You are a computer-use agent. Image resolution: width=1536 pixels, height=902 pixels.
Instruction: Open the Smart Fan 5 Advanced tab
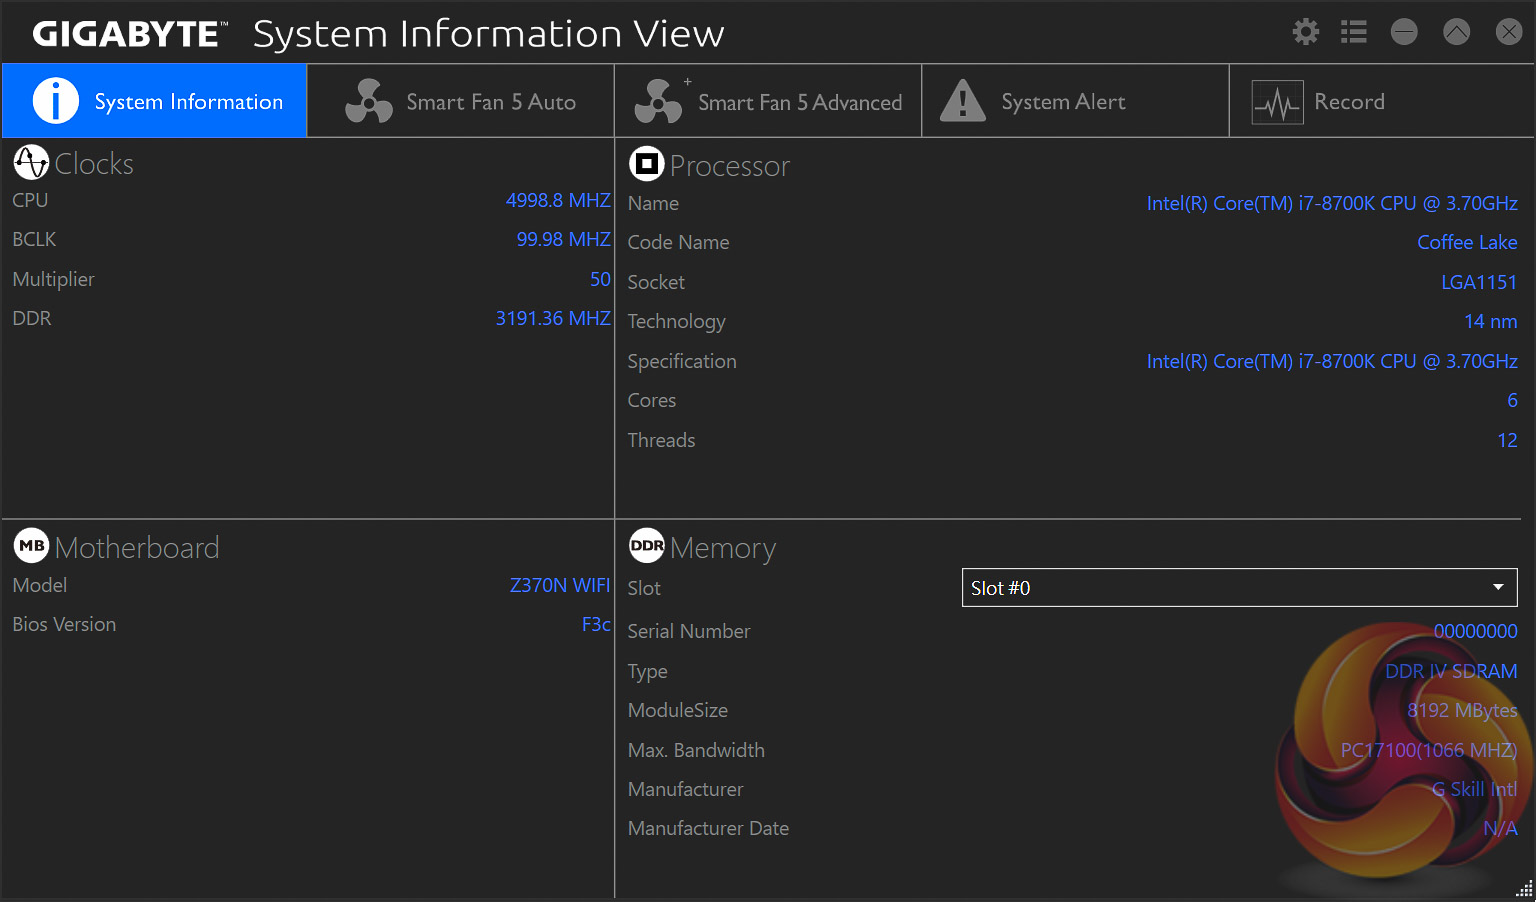tap(768, 101)
